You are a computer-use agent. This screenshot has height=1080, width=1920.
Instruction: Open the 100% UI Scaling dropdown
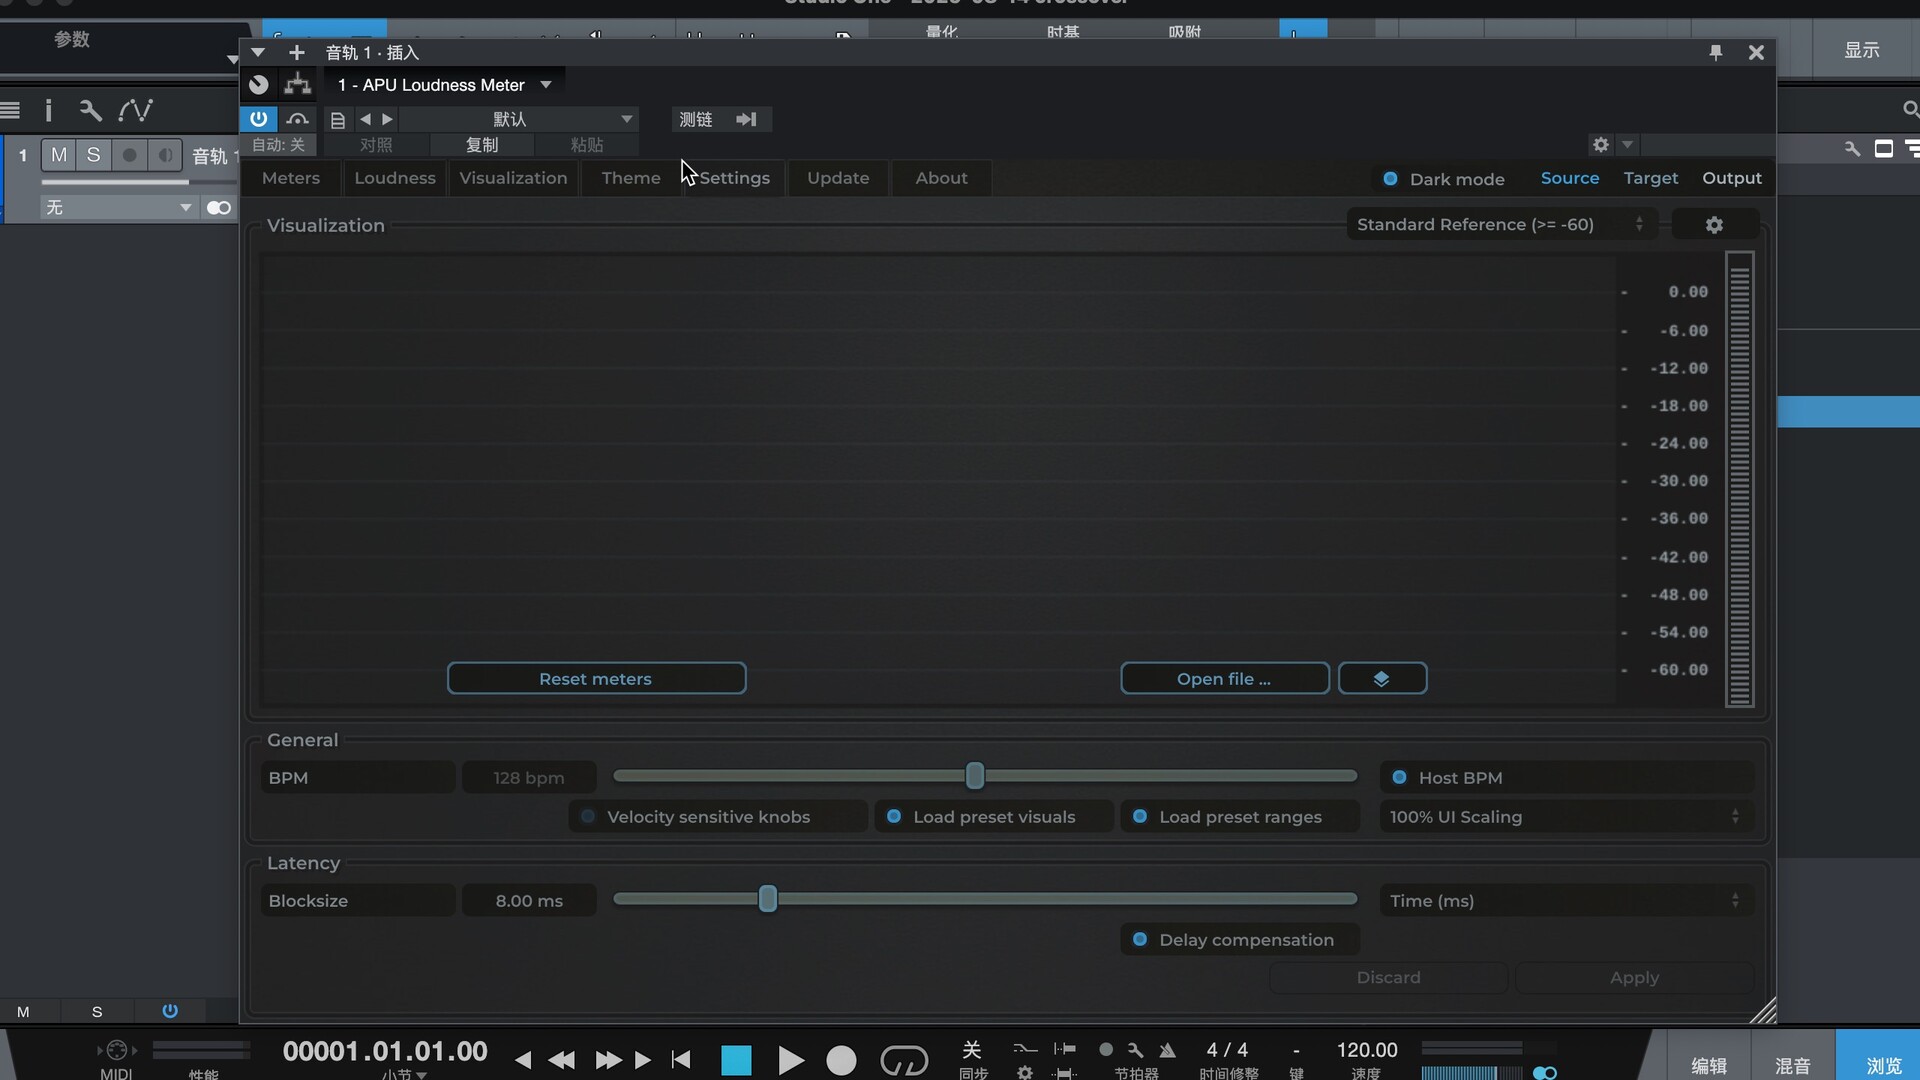click(1566, 817)
